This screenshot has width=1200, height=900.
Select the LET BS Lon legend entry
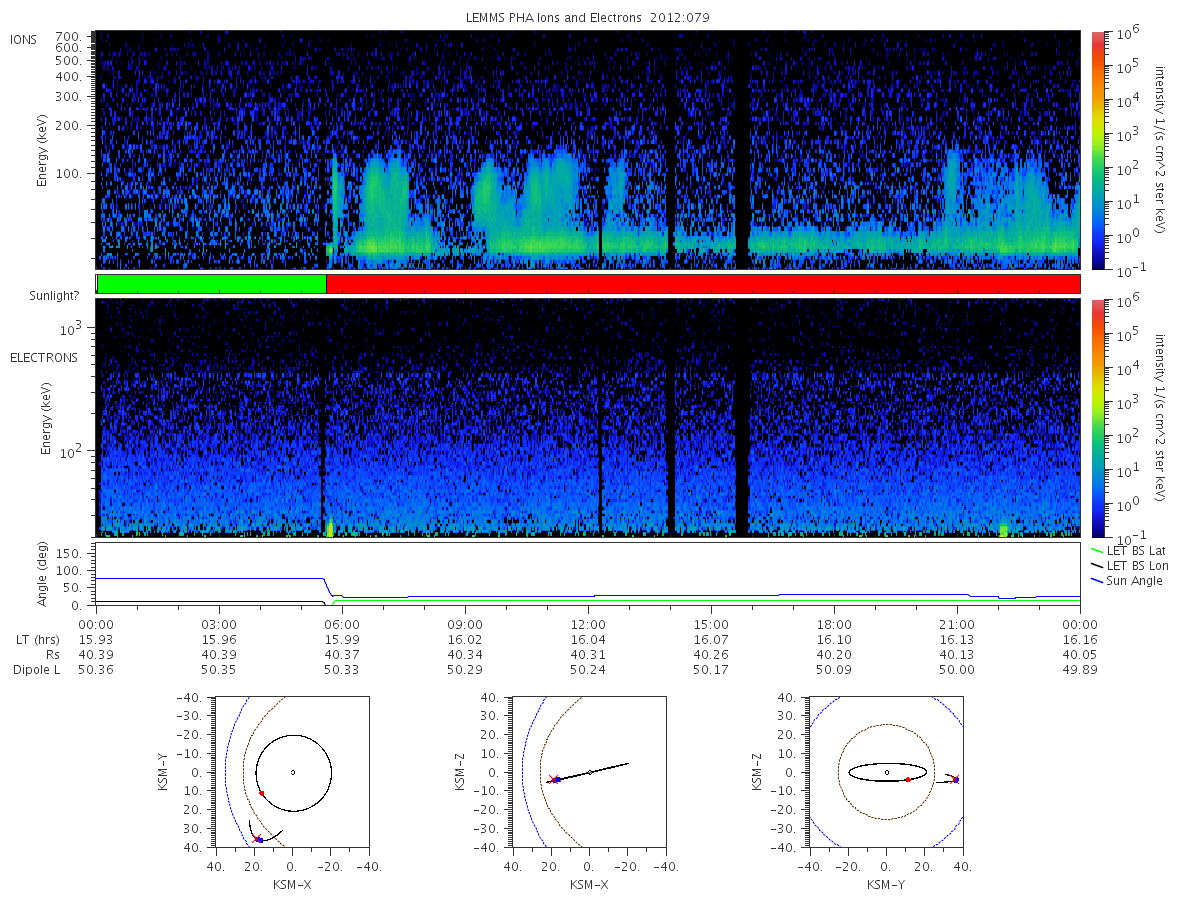[1129, 566]
